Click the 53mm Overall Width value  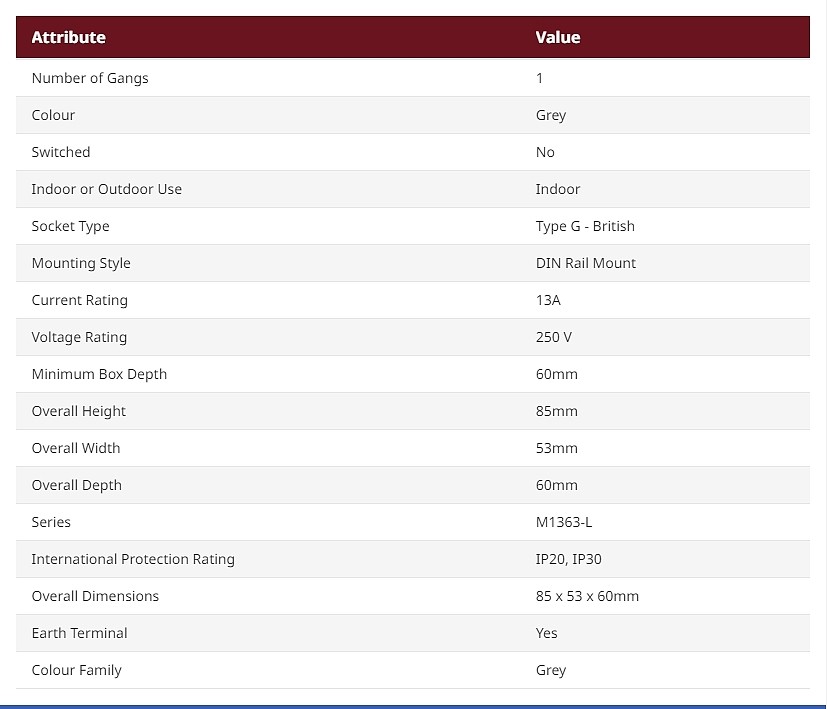coord(556,447)
